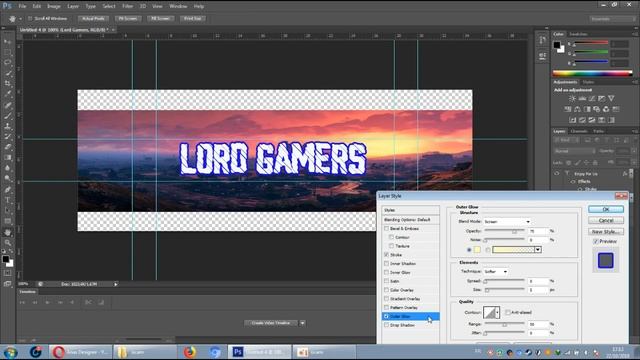640x360 pixels.
Task: Add a Brightness/Contrast adjustment
Action: click(x=572, y=98)
